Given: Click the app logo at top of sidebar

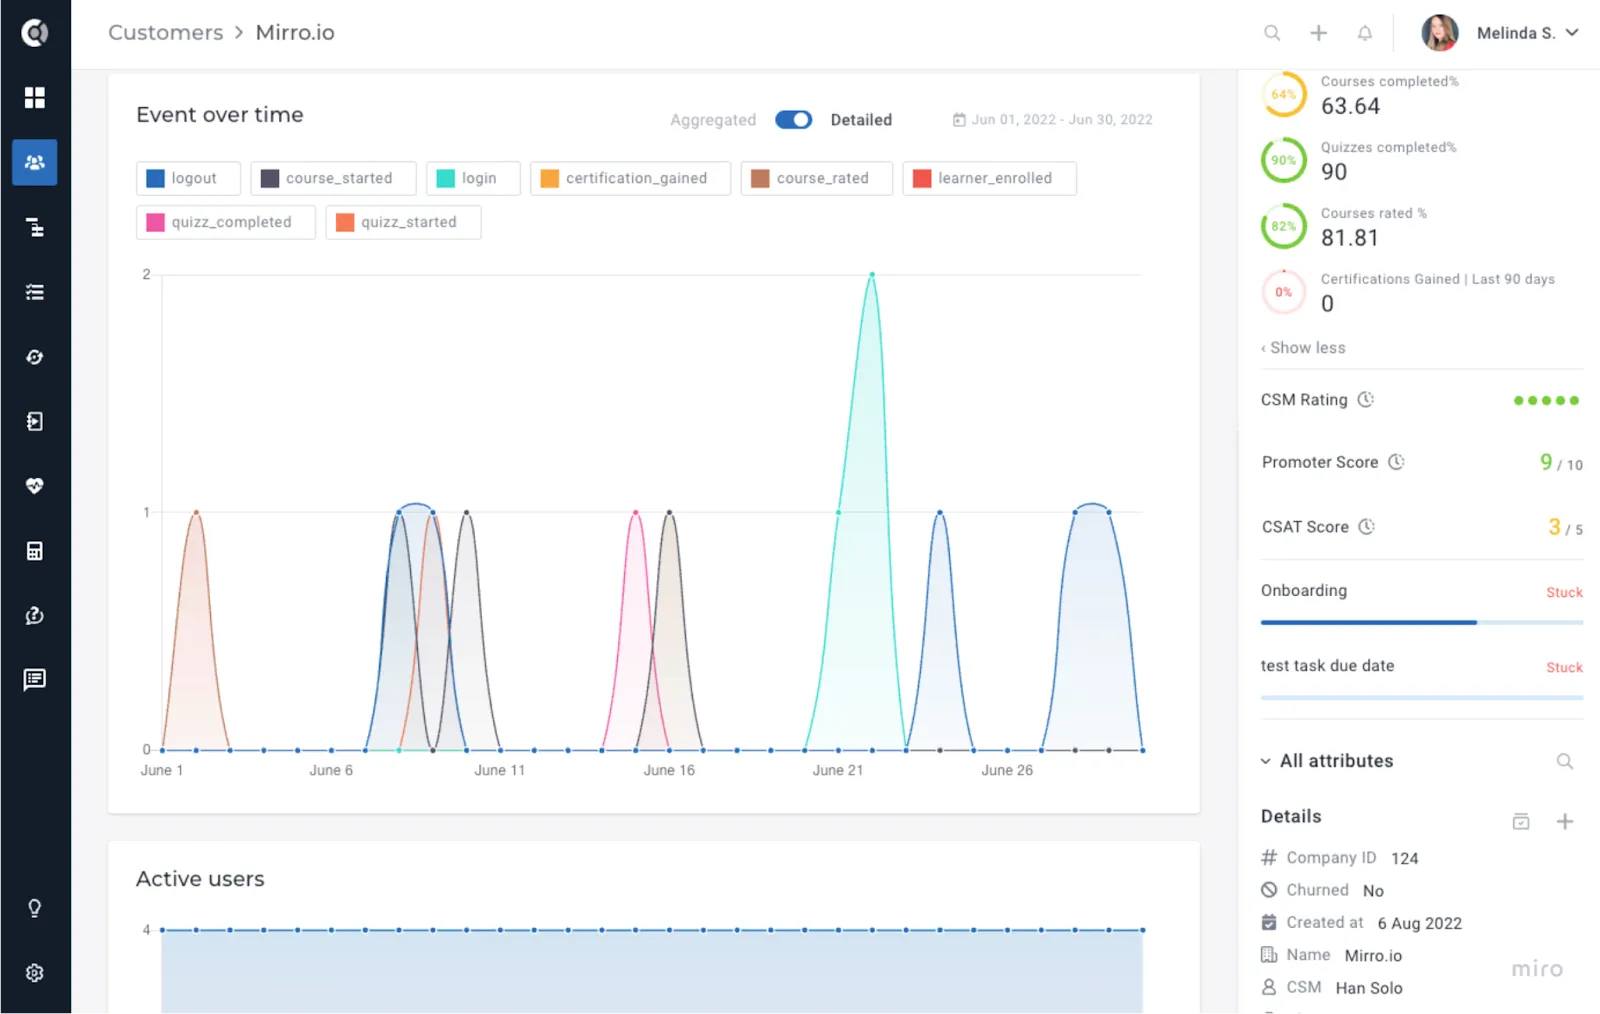Looking at the screenshot, I should pos(35,33).
